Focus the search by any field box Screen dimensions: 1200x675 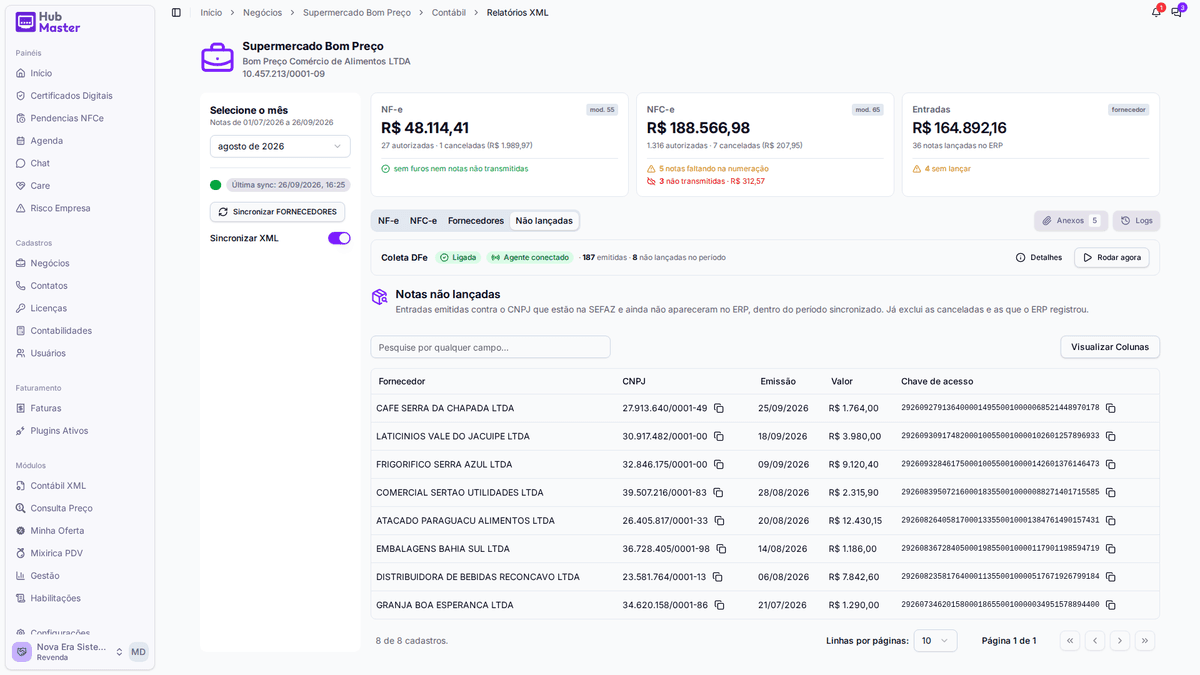click(x=490, y=347)
